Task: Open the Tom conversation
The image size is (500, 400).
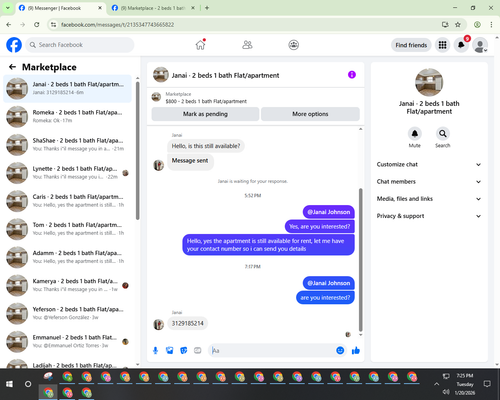Action: 68,229
